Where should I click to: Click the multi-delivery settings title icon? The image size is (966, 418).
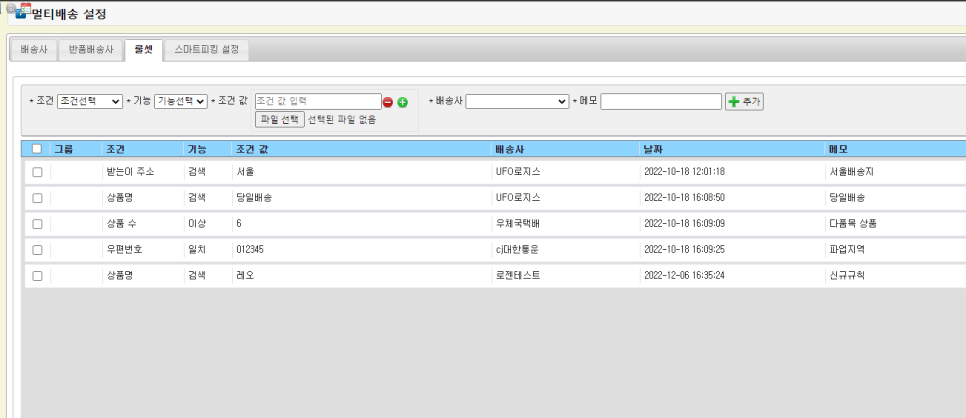tap(20, 13)
